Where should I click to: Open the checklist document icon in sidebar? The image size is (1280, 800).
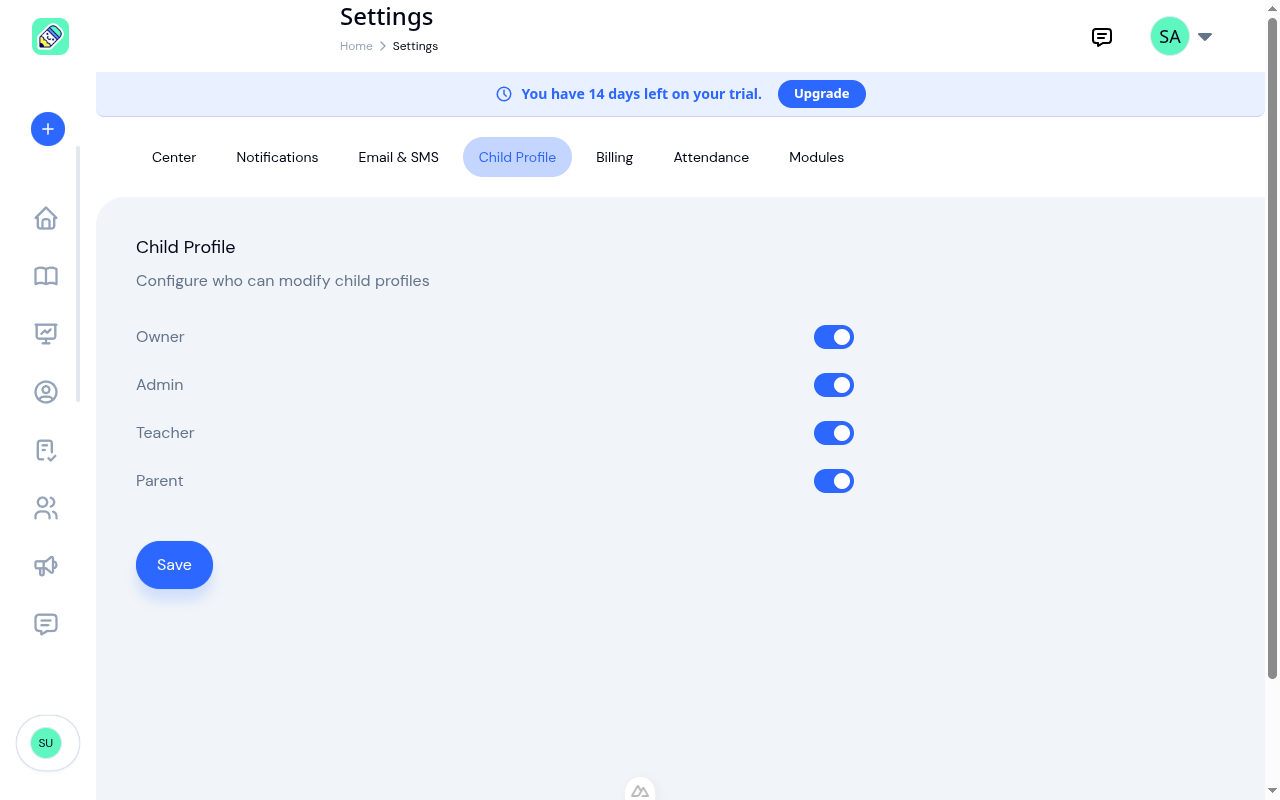[x=46, y=450]
